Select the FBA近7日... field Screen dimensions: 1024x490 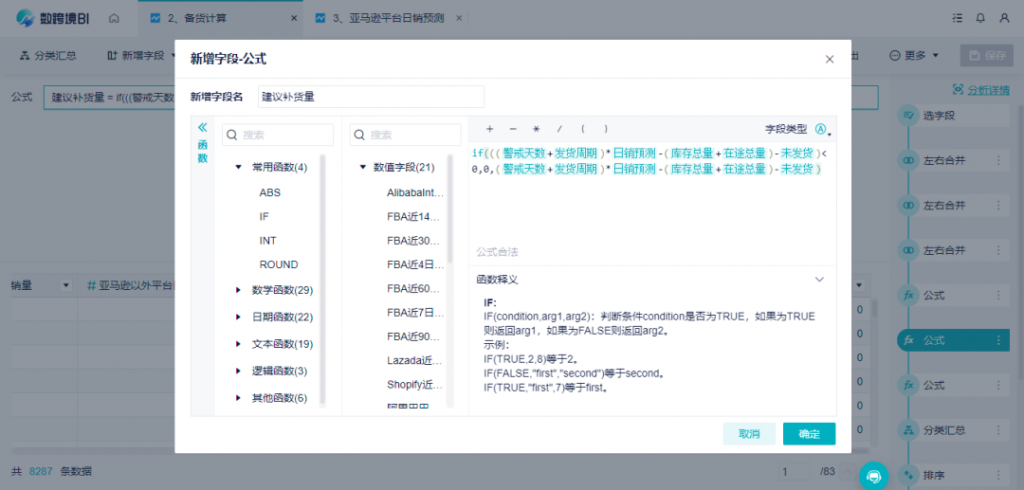click(x=415, y=312)
